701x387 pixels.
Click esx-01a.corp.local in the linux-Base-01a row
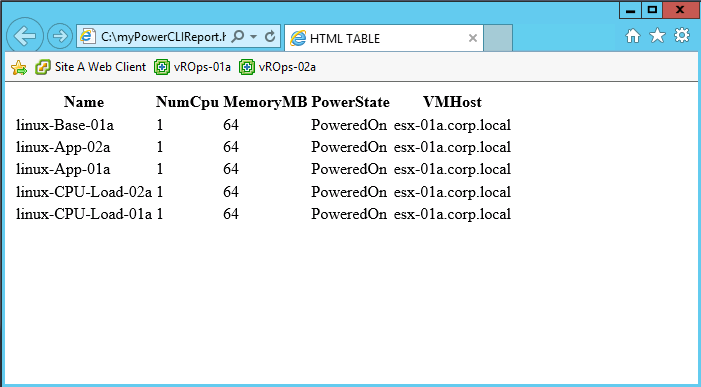(452, 125)
